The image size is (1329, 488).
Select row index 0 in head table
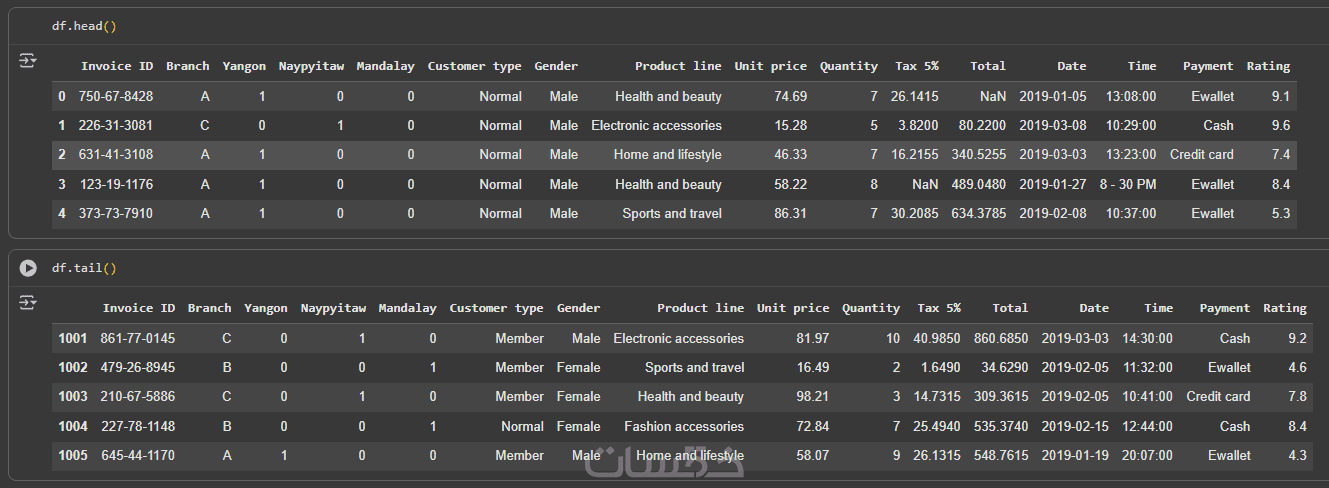62,96
